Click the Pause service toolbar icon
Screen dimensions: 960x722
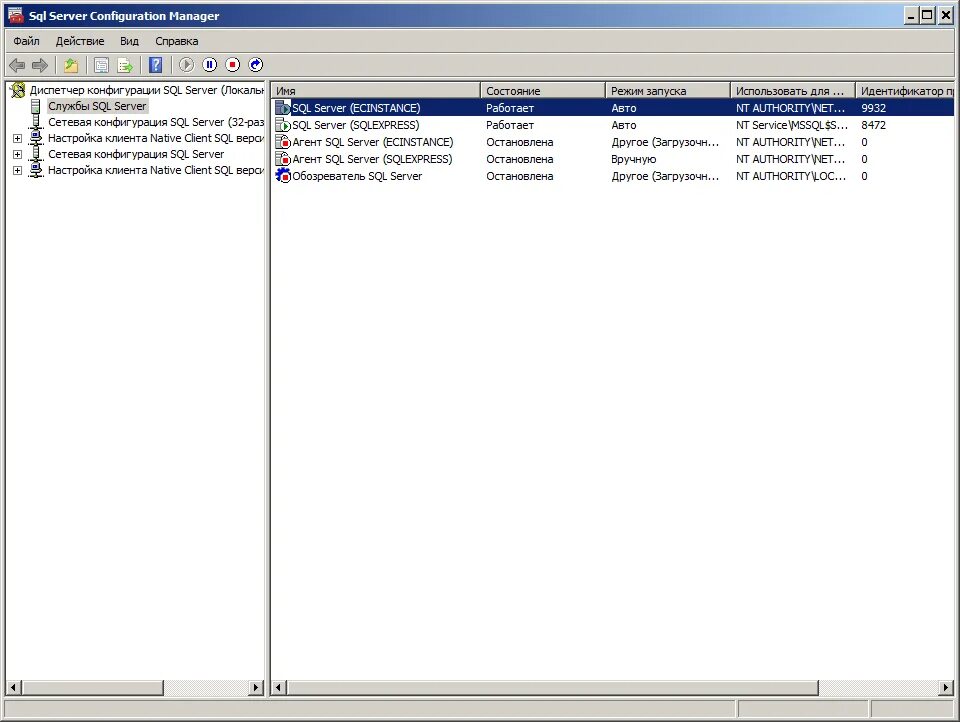click(x=209, y=64)
